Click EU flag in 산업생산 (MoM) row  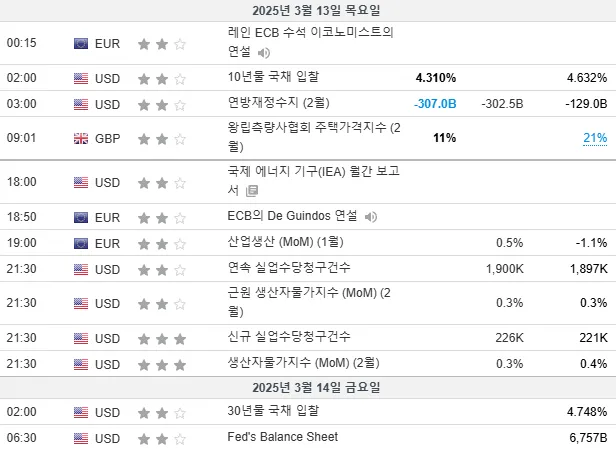[x=81, y=244]
